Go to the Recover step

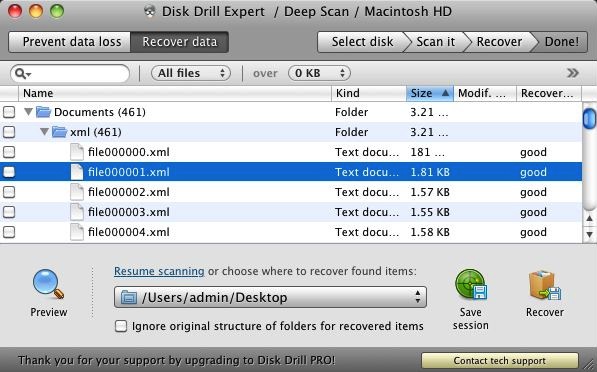pos(499,42)
